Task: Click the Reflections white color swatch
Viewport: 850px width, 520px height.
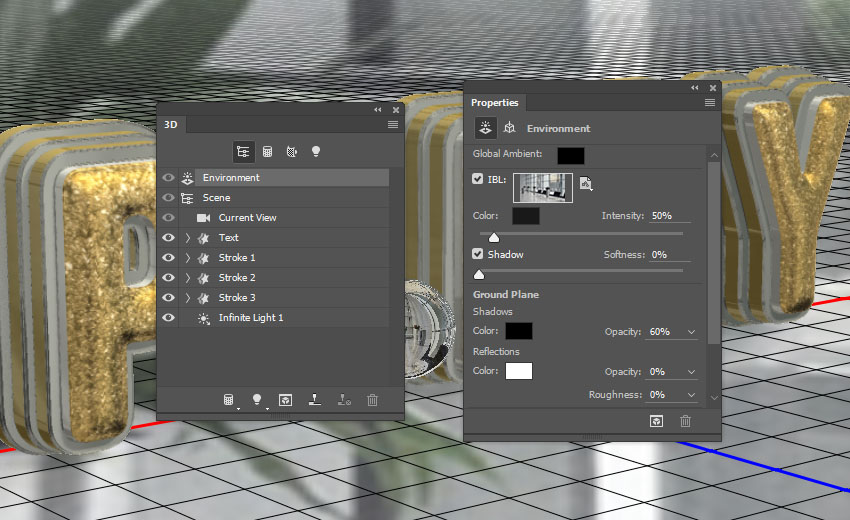Action: 519,371
